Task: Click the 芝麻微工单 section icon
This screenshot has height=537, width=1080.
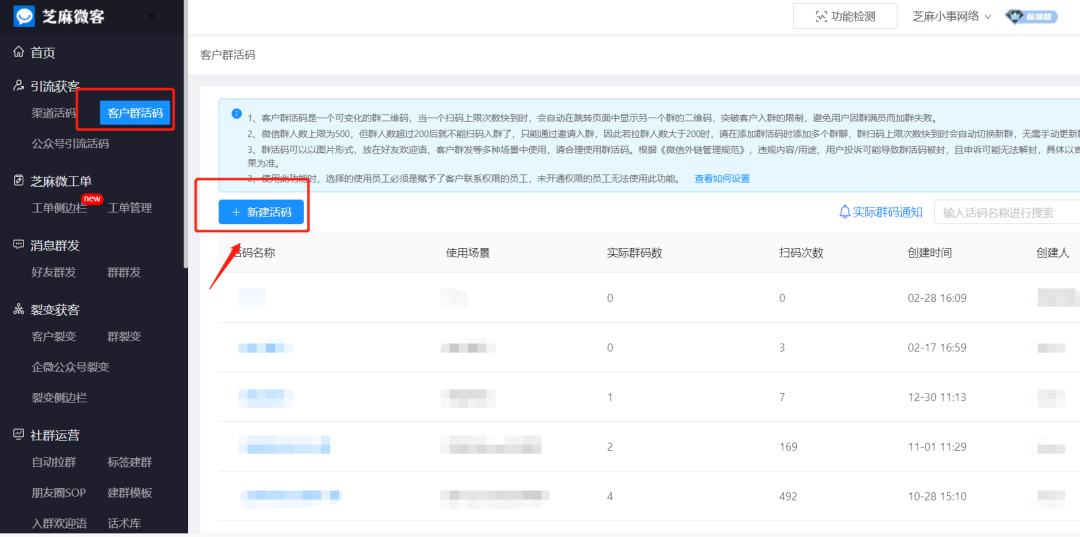Action: (x=19, y=181)
